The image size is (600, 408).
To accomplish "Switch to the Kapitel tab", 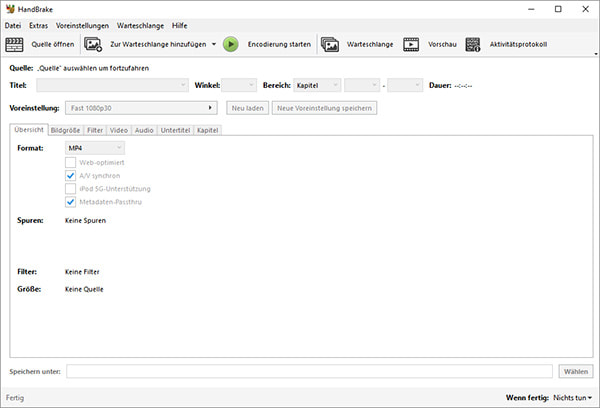I will point(208,131).
